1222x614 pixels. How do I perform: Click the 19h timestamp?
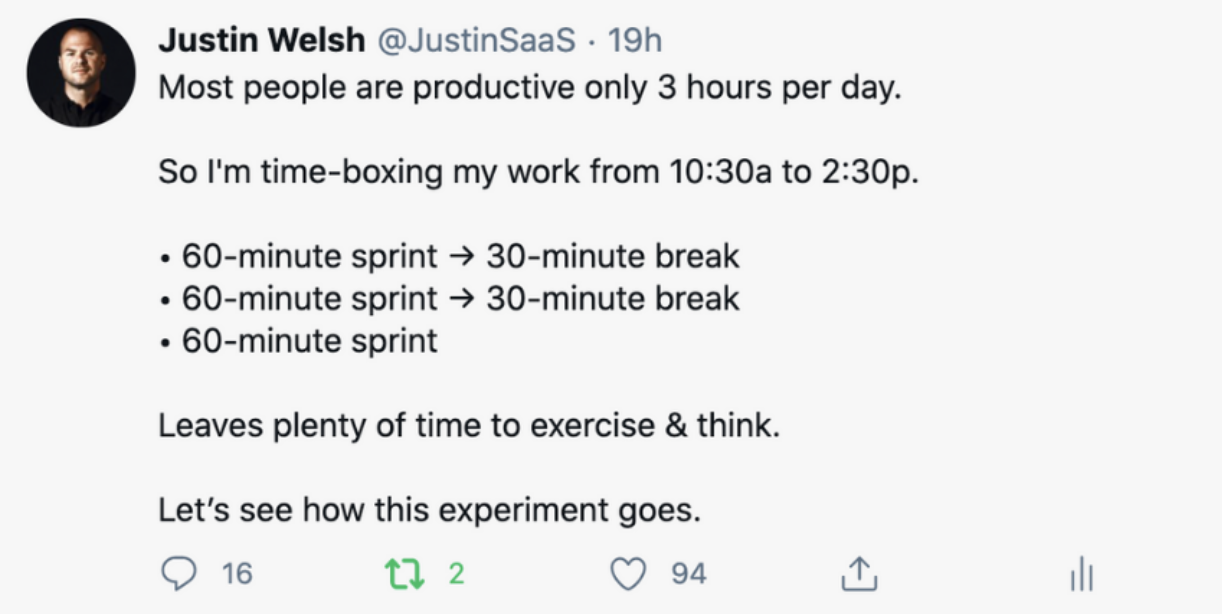tap(635, 40)
